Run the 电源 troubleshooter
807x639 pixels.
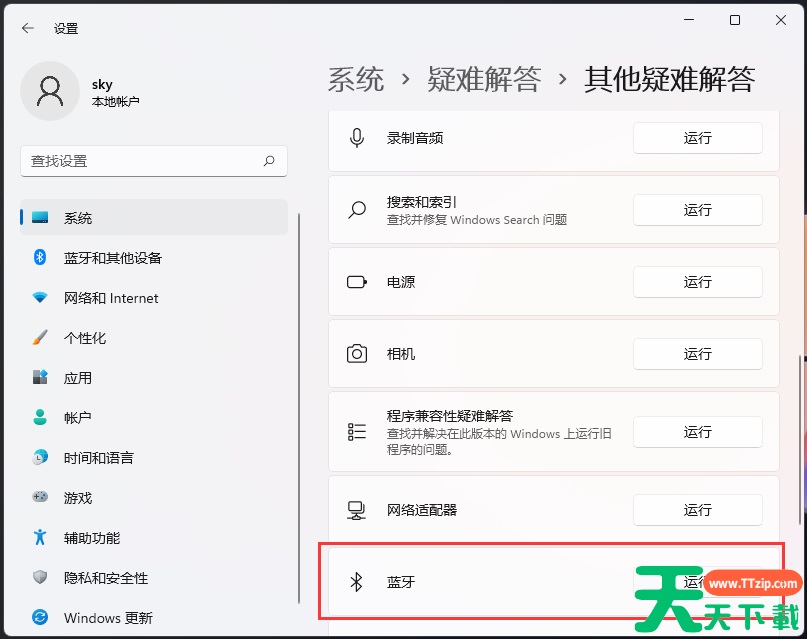pyautogui.click(x=697, y=282)
